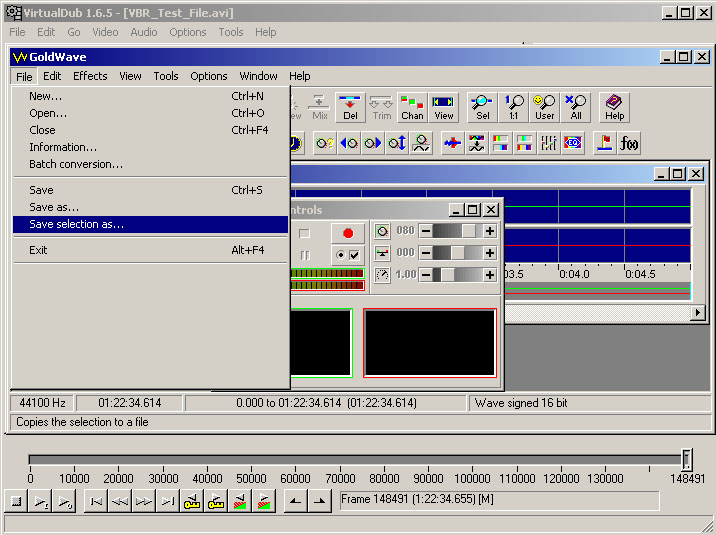Toggle the checkmark box in Device Controls
The width and height of the screenshot is (716, 535).
(354, 255)
